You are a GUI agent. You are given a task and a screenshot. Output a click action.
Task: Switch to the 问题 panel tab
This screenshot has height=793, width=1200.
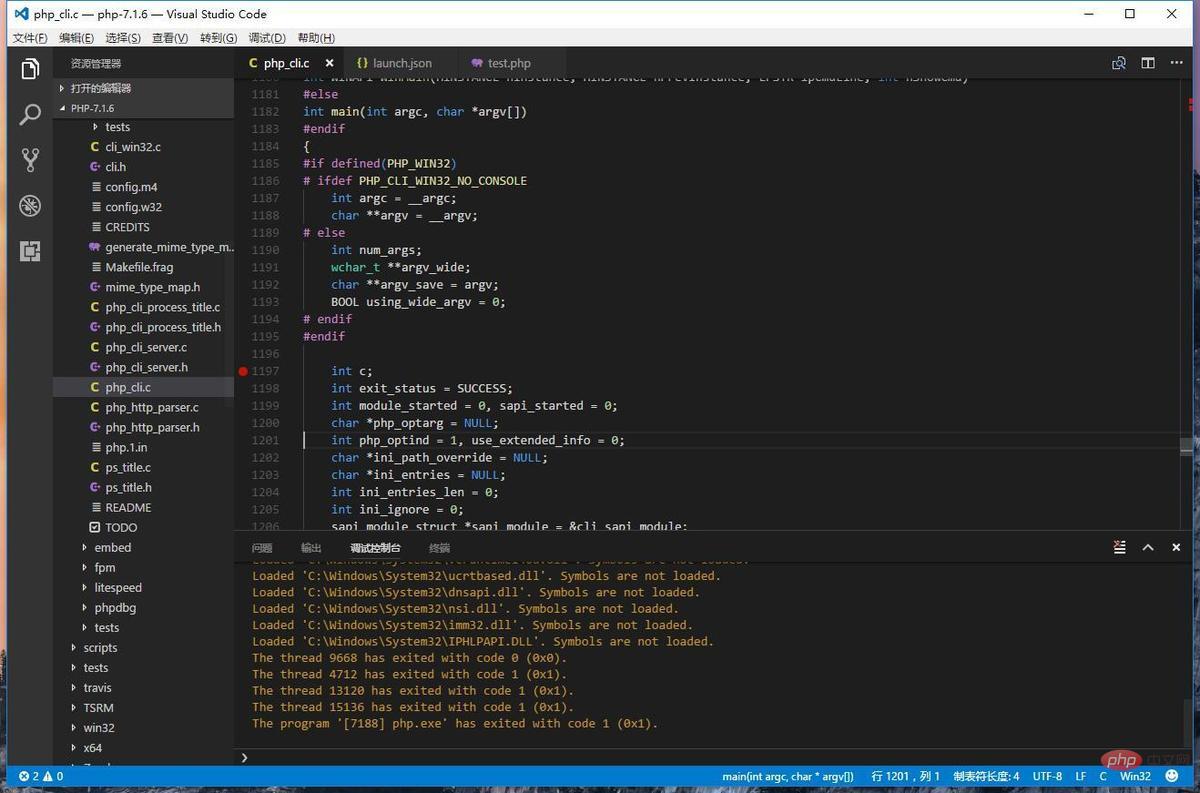262,548
